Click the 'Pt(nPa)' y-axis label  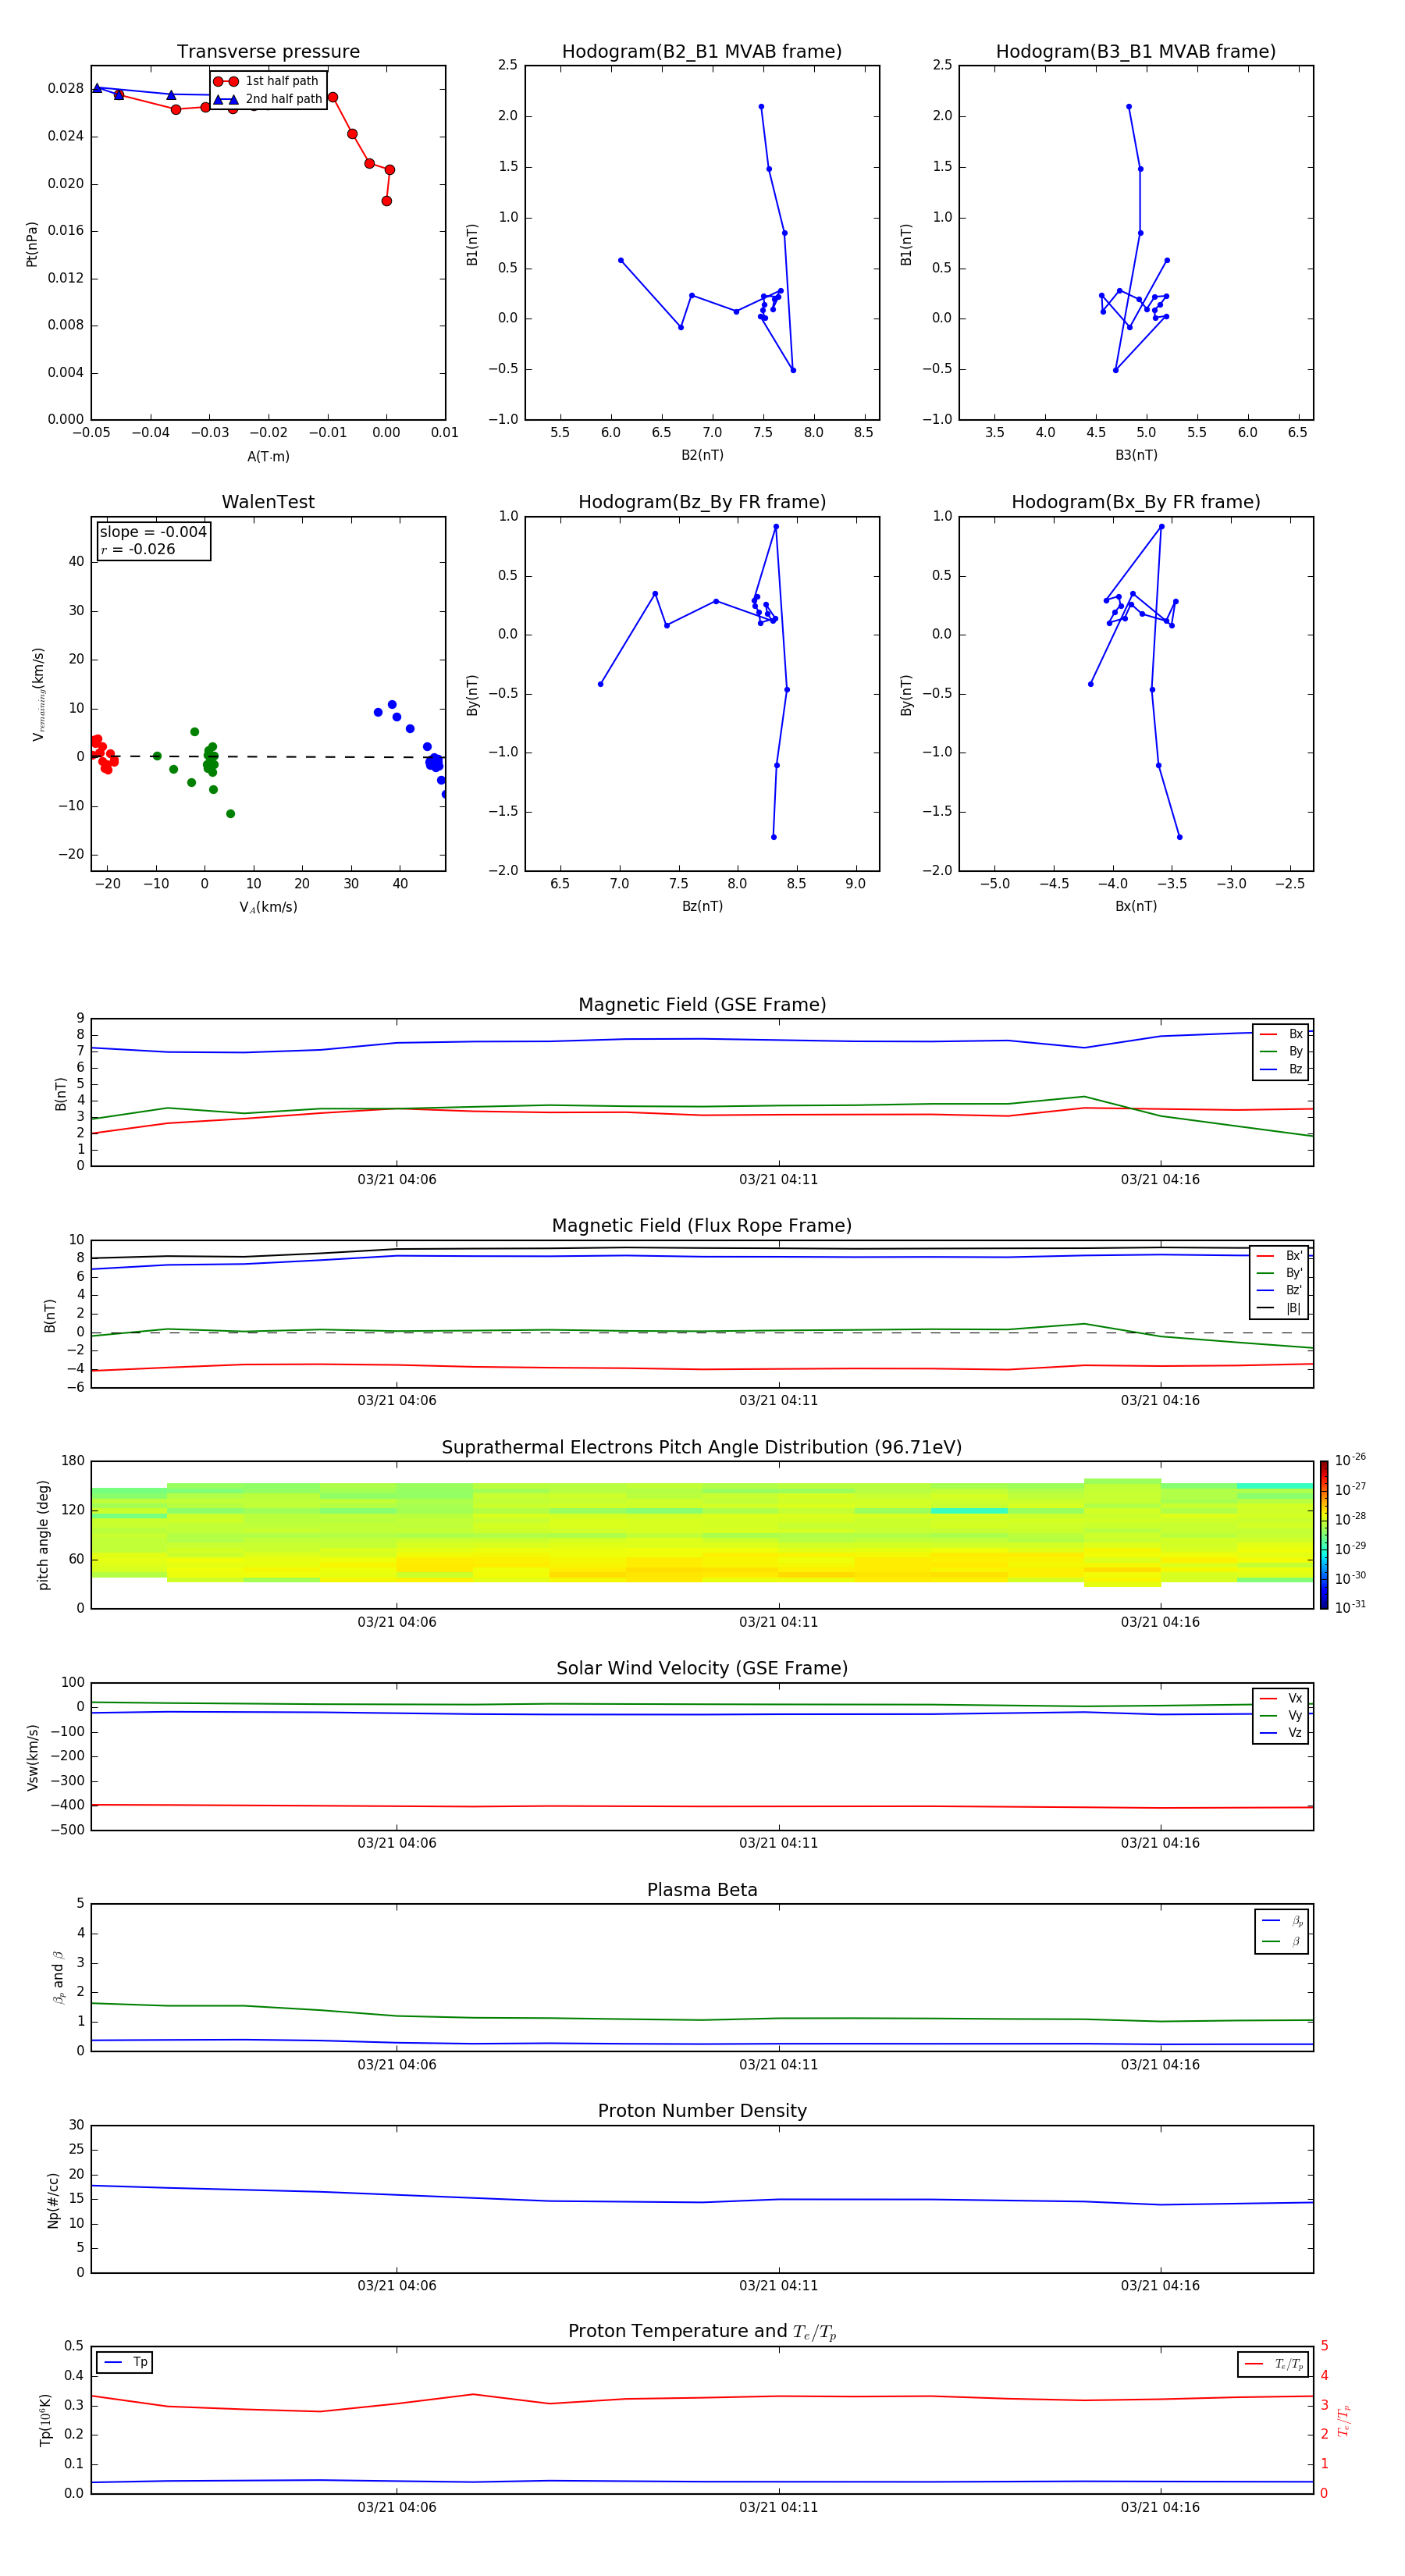coord(32,244)
